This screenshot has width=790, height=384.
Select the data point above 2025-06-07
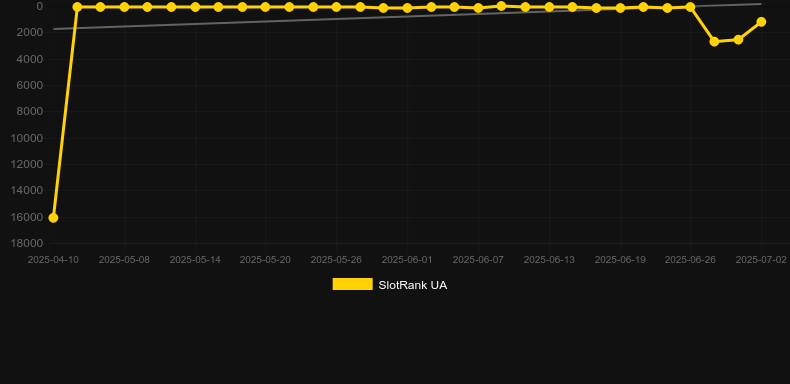click(478, 8)
